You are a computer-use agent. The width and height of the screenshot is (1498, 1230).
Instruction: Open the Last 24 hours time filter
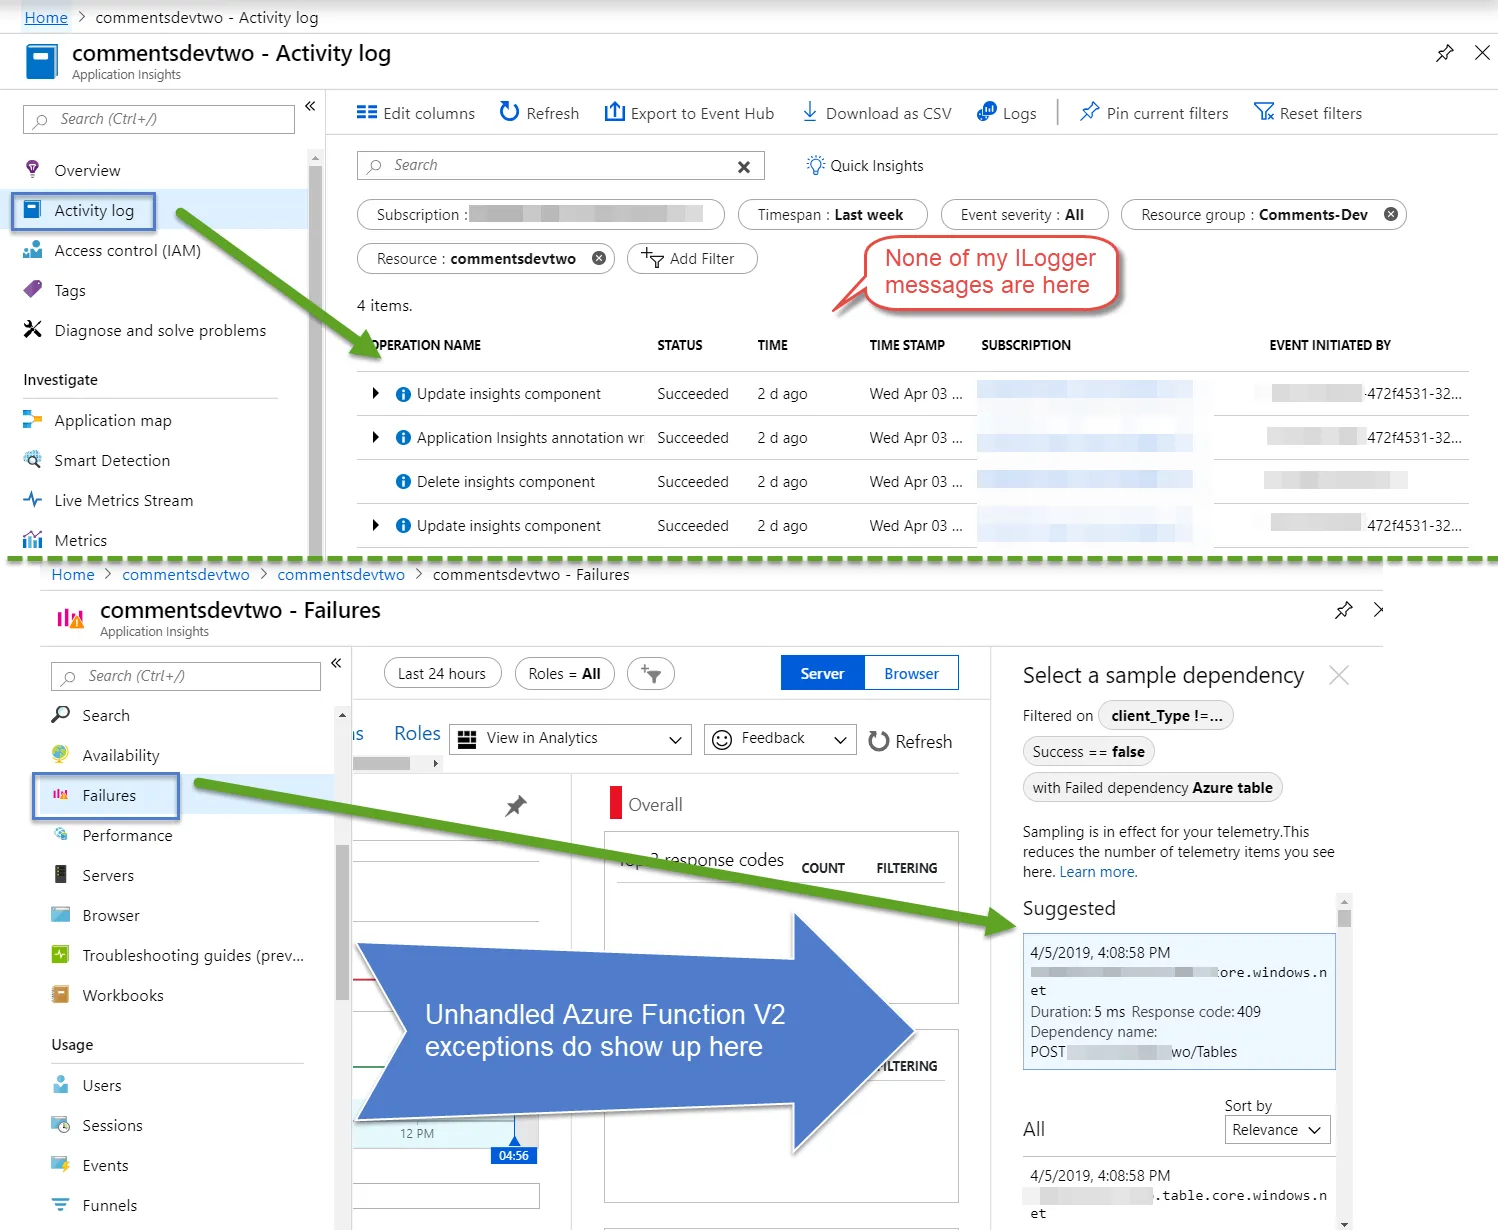coord(442,673)
